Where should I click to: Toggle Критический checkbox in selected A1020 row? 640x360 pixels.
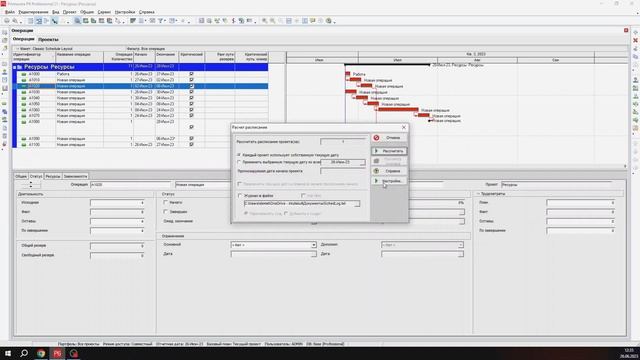191,86
